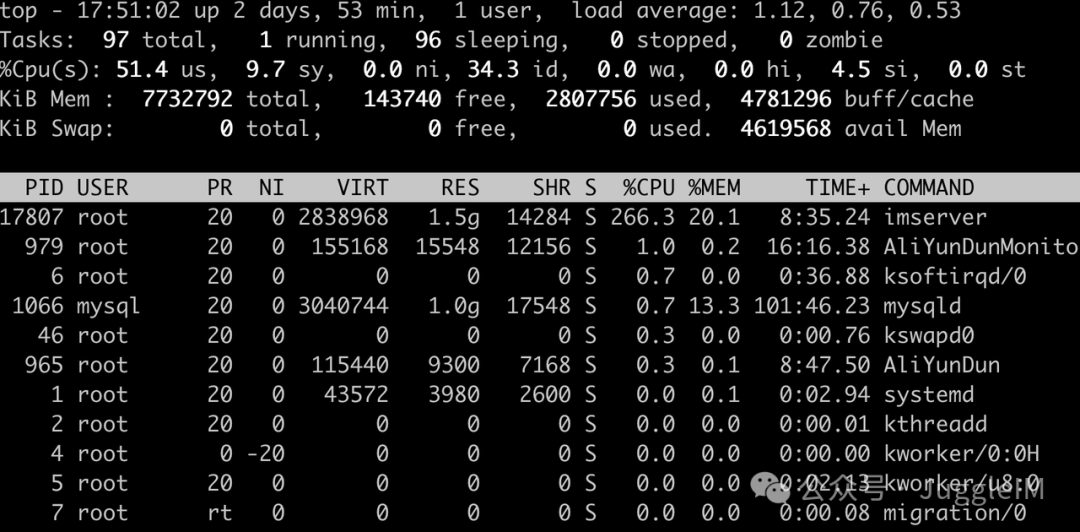
Task: Select the 8:47.50 time value
Action: click(824, 365)
